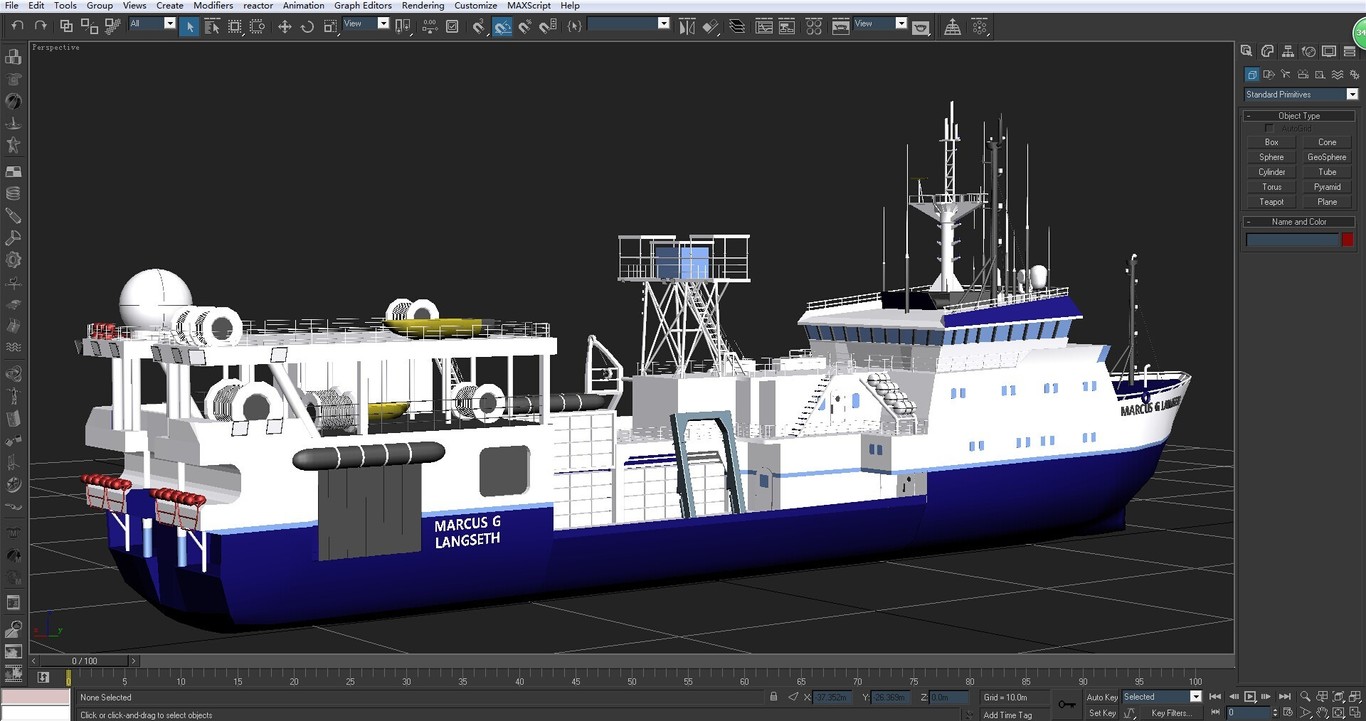Activate the Select Object arrow tool

click(189, 27)
